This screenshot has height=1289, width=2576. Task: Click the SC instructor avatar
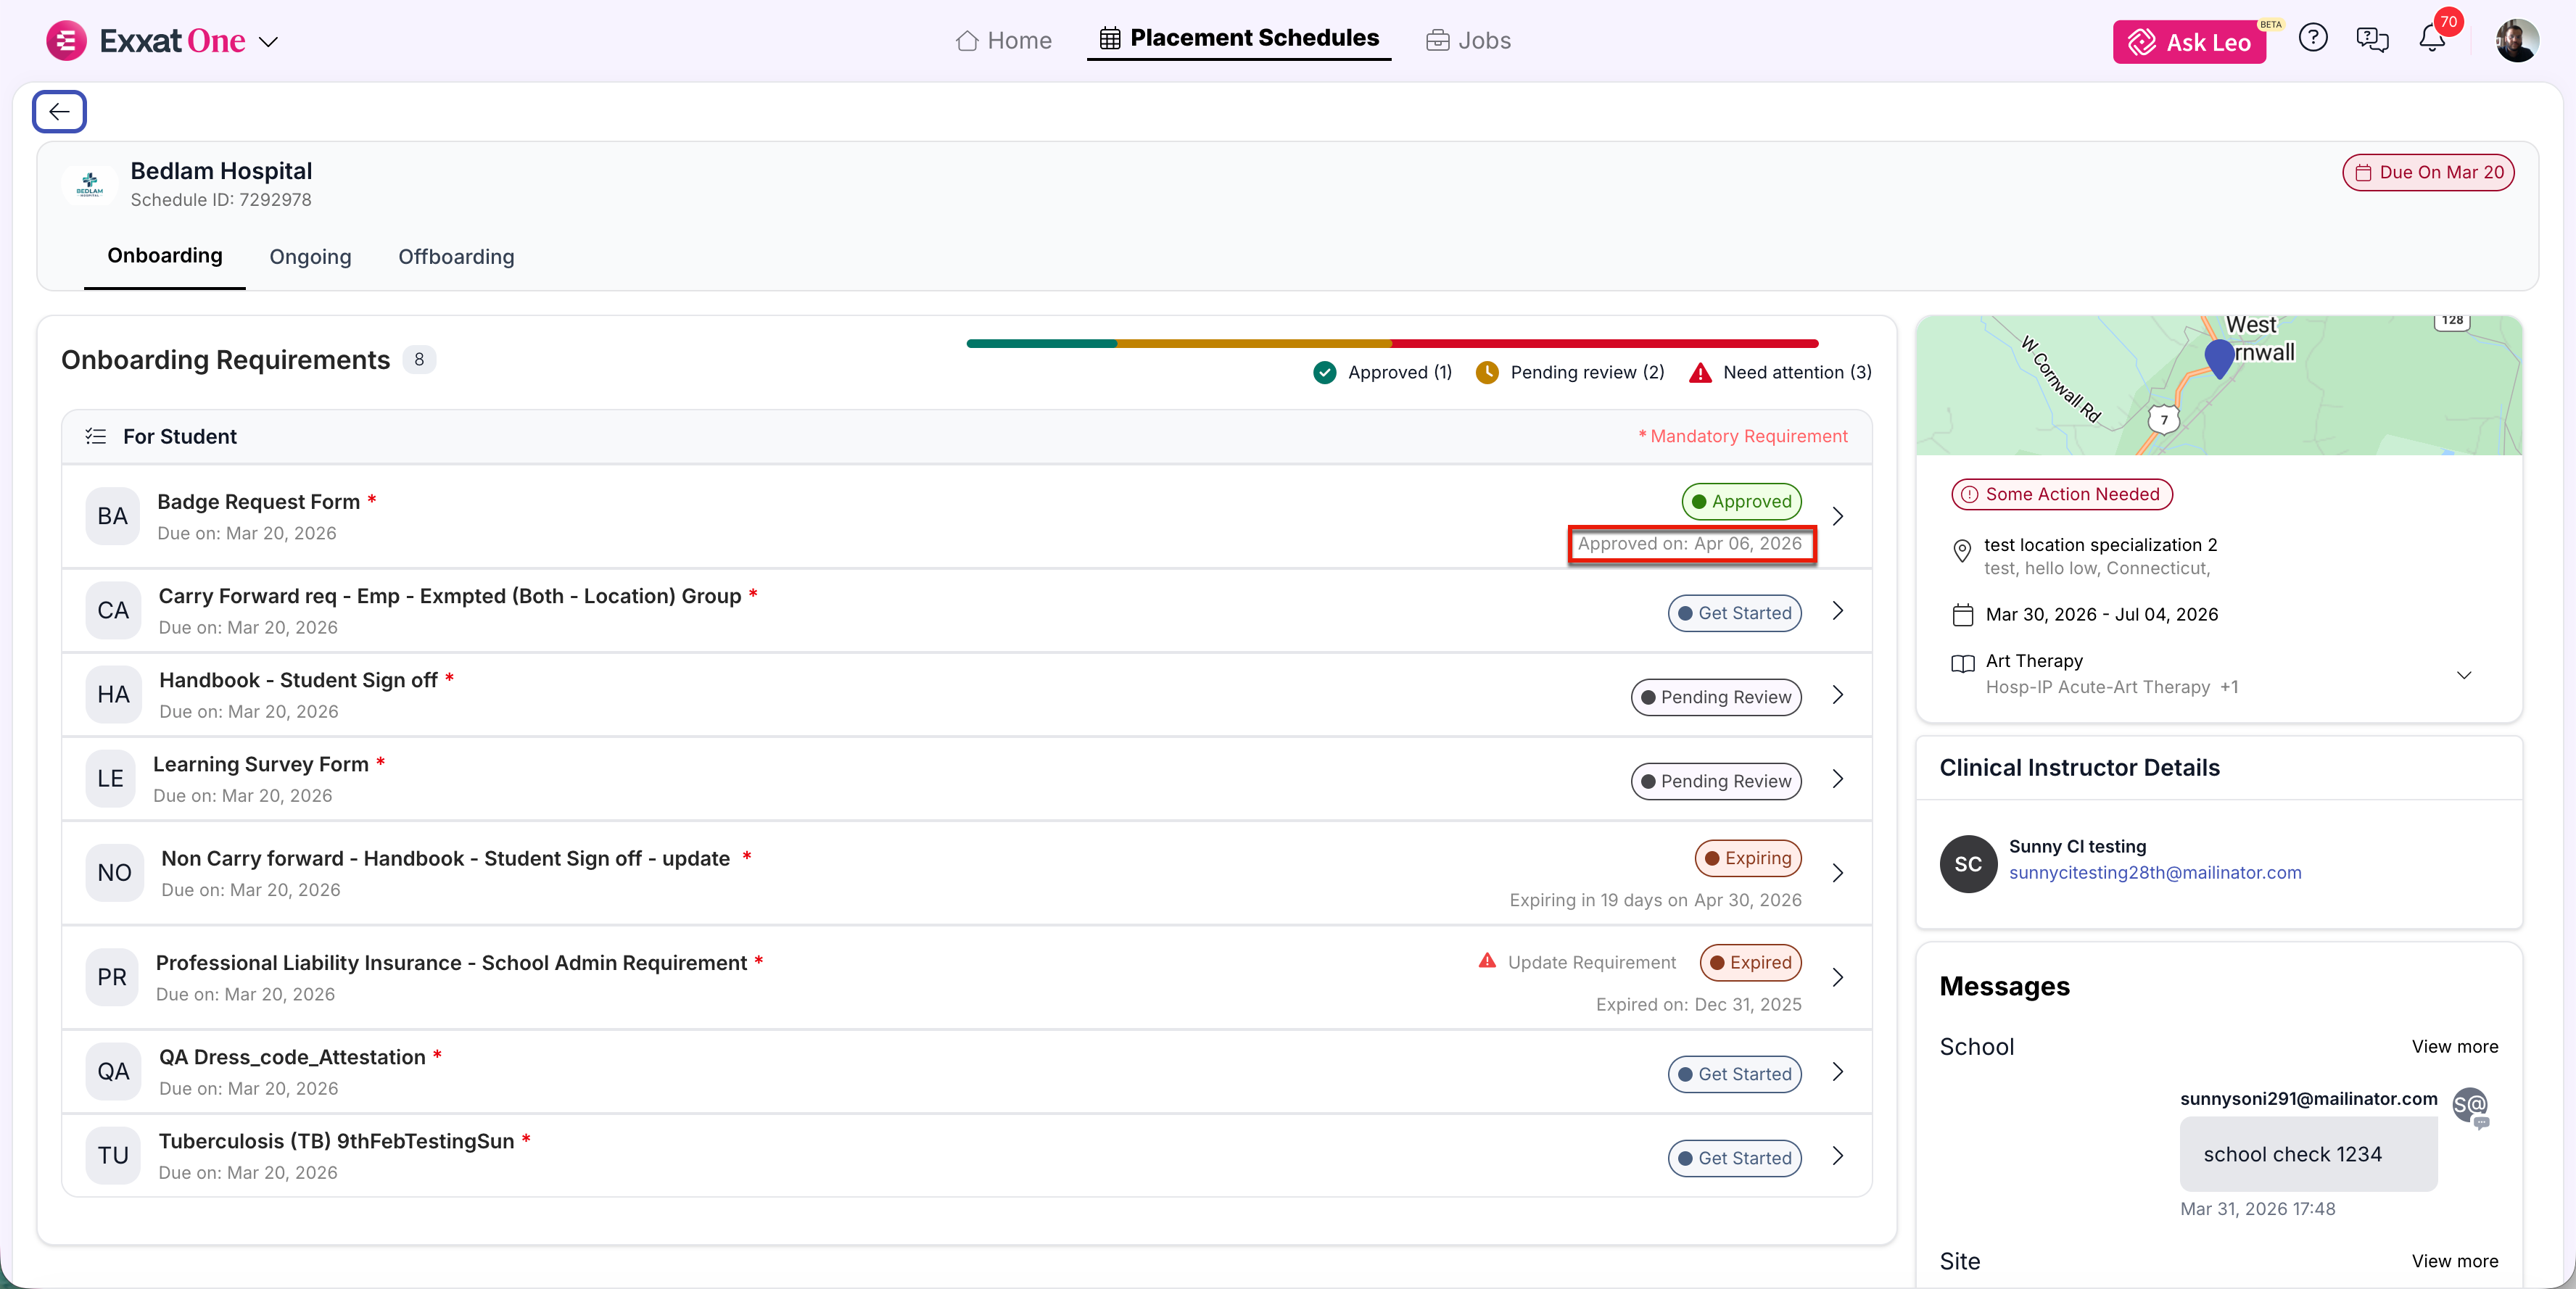[1968, 863]
